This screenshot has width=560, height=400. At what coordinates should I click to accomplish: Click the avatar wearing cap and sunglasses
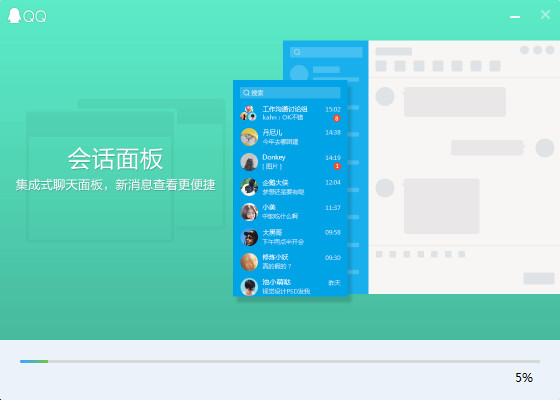pos(249,237)
